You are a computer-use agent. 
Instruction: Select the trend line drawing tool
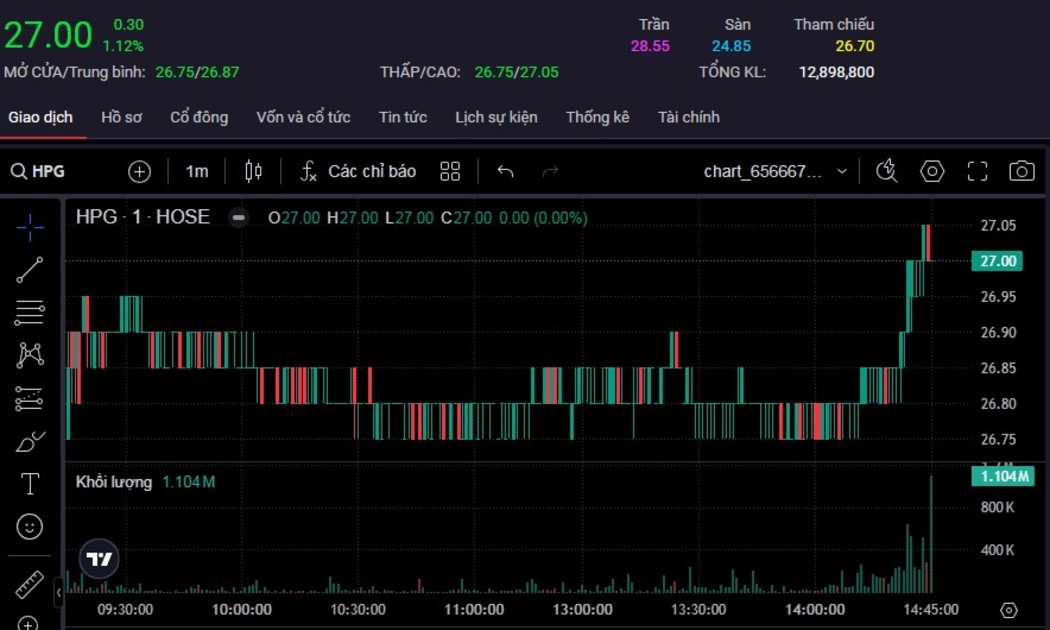(x=30, y=270)
